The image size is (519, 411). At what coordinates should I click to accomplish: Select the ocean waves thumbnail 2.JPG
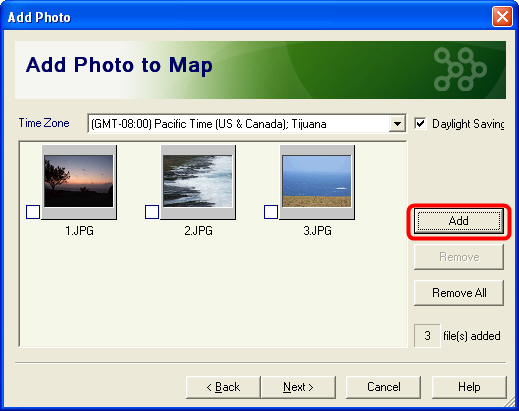coord(198,182)
